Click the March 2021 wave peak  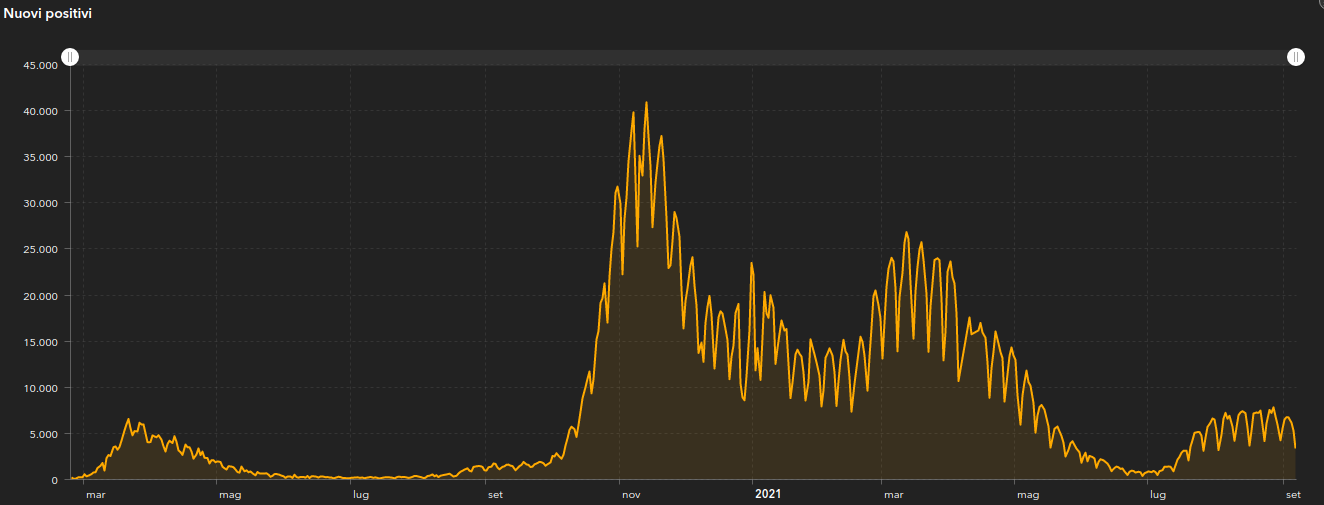pyautogui.click(x=906, y=233)
